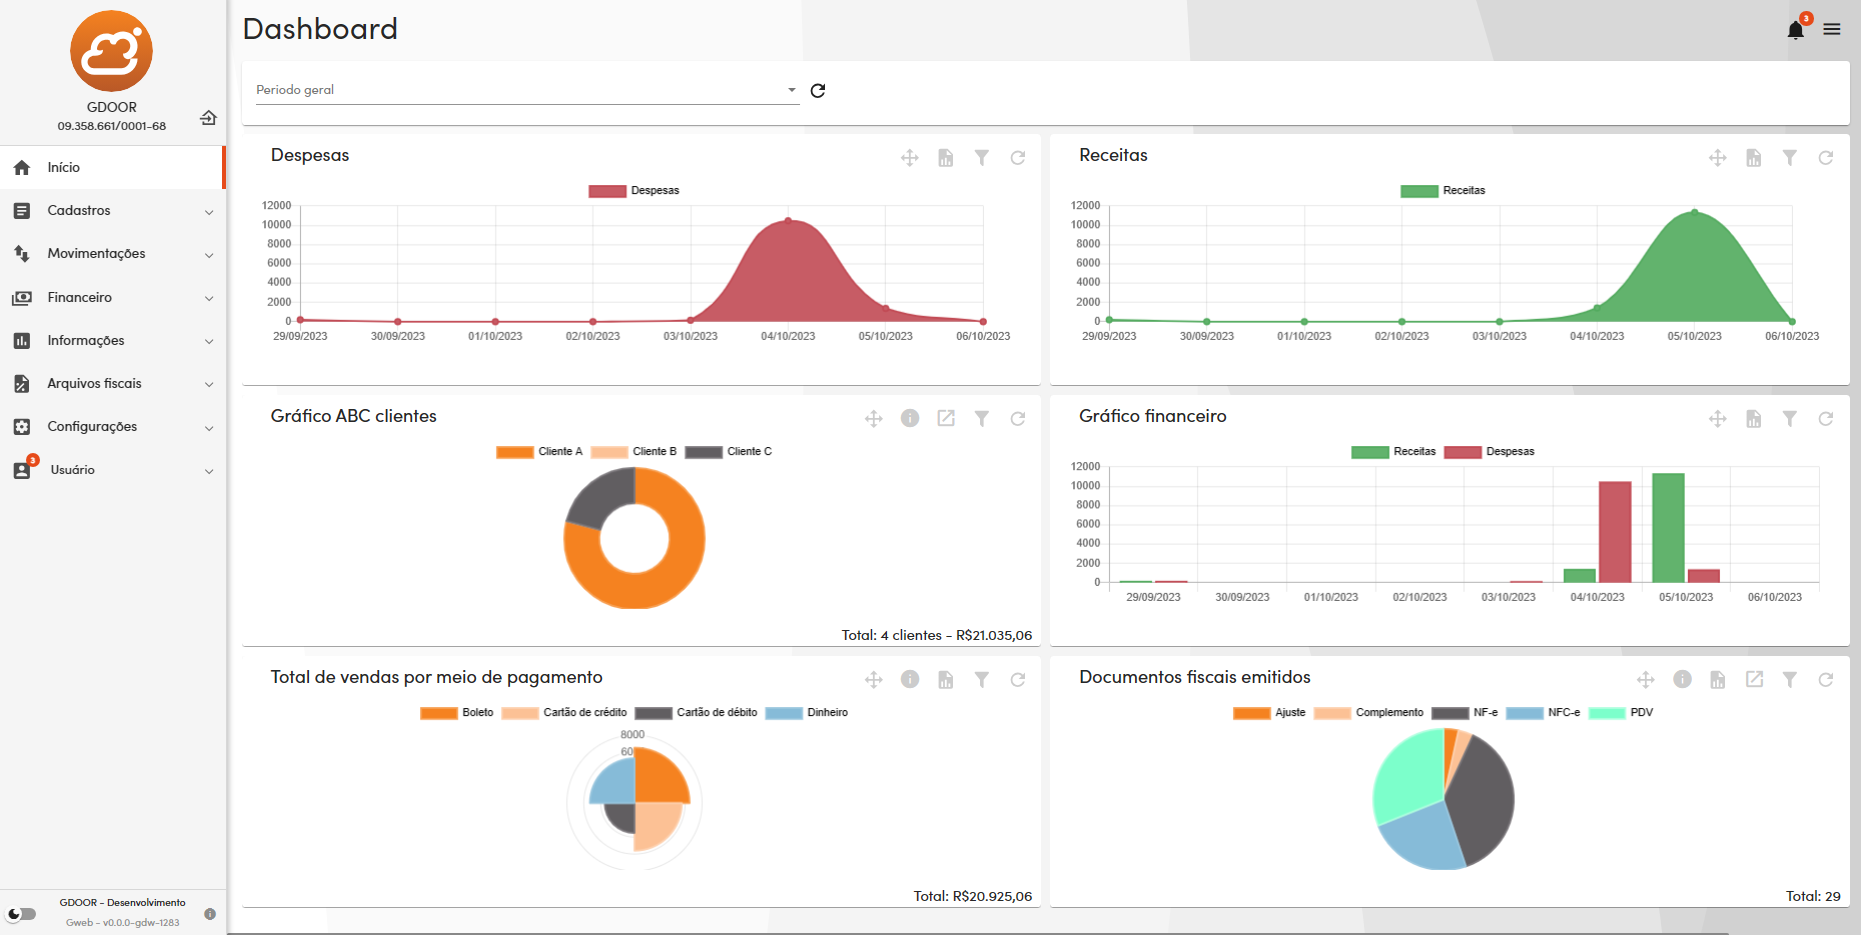The image size is (1861, 935).
Task: Reload the Gráfico ABC clientes card
Action: point(1018,419)
